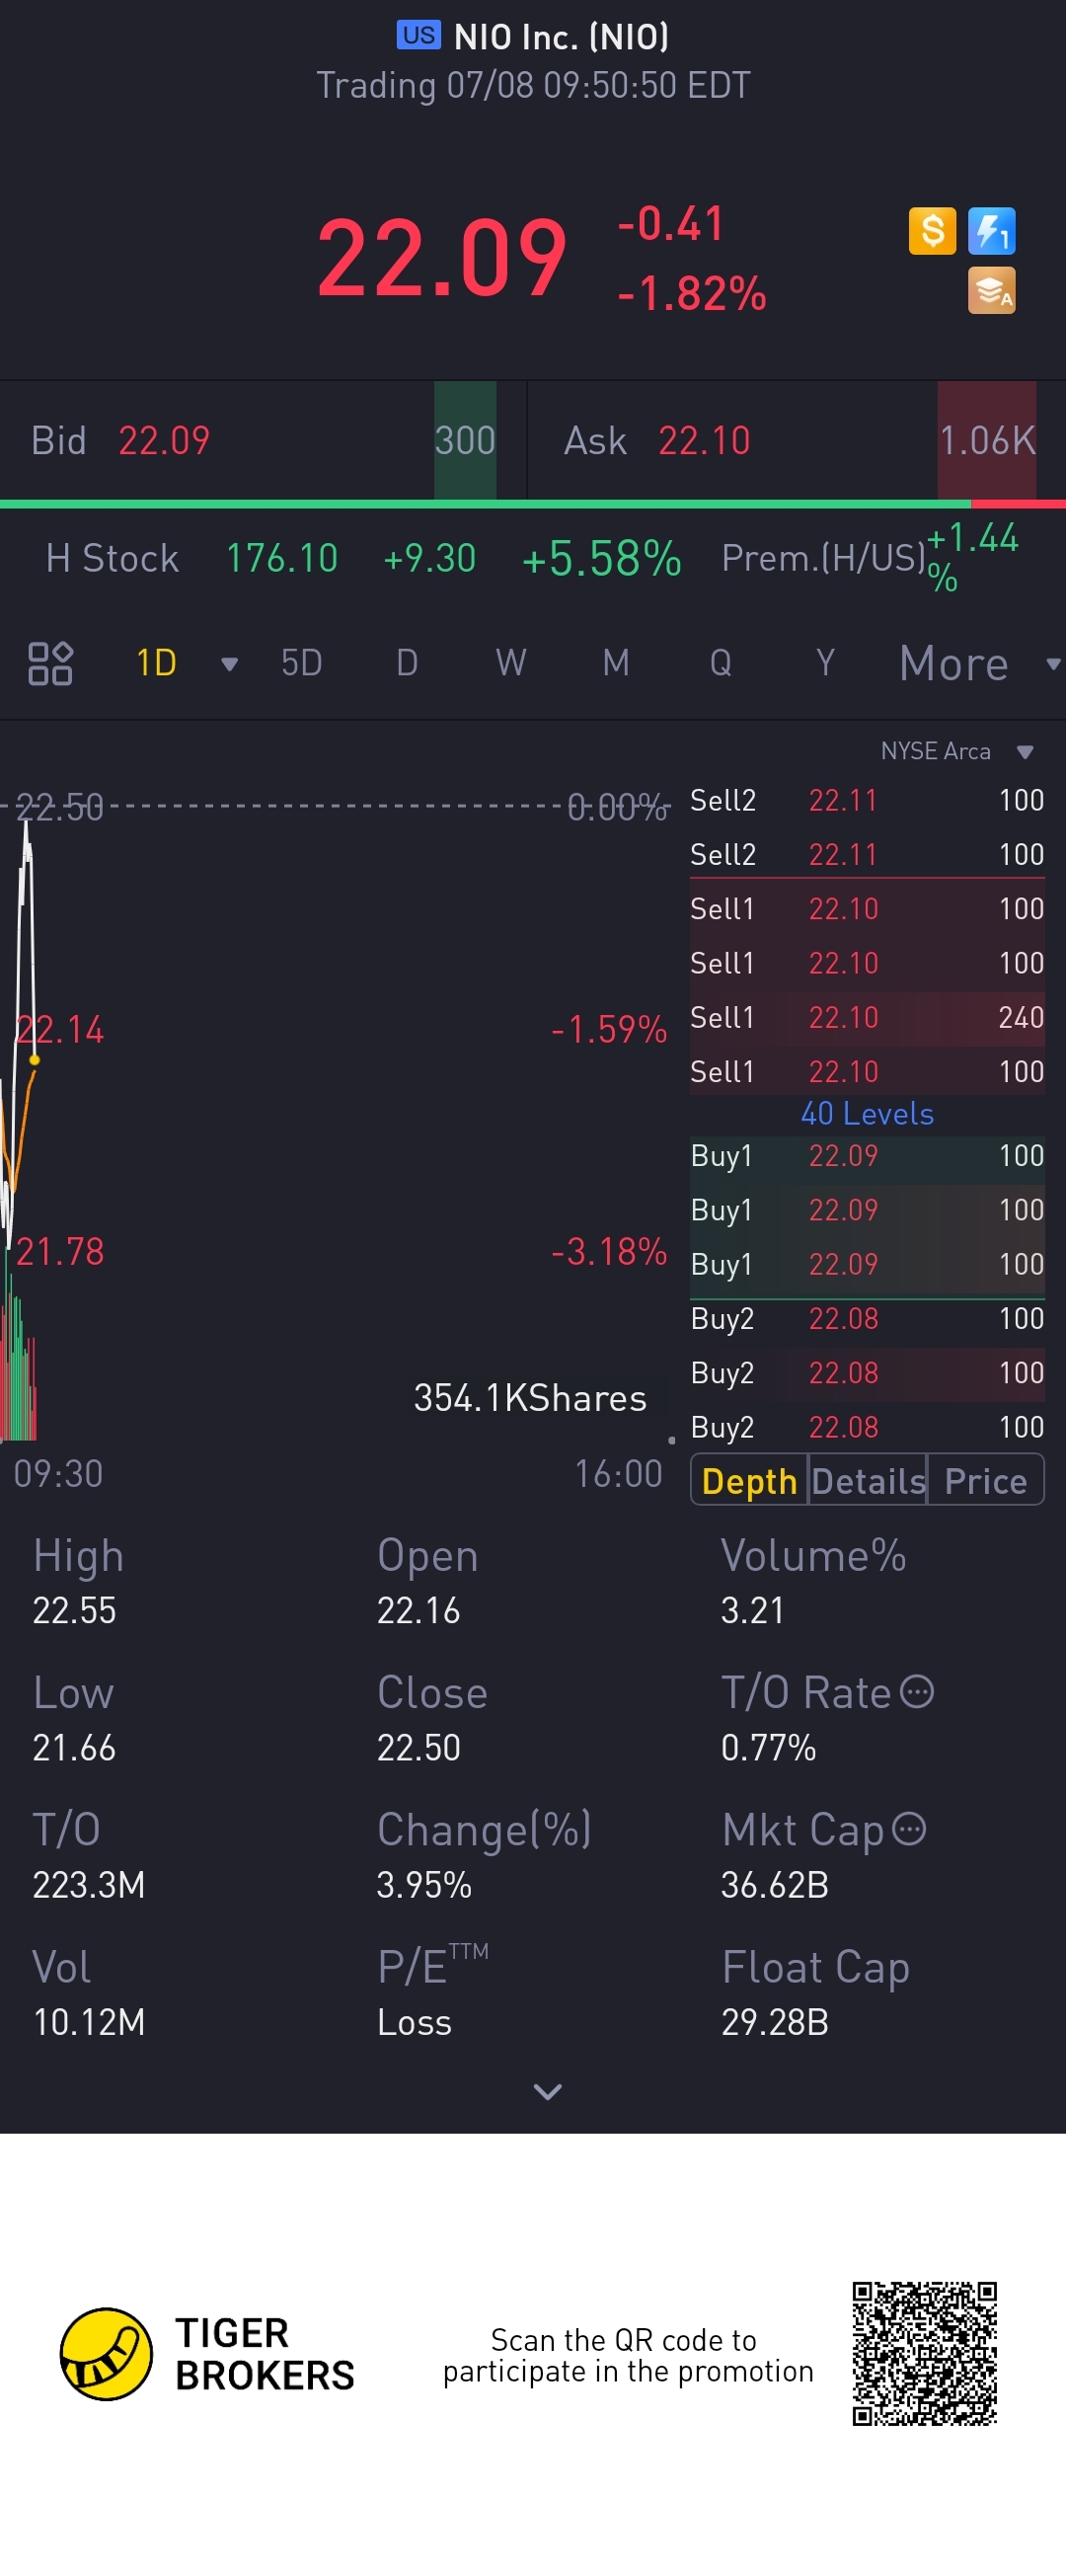Switch order book to Depth view
Viewport: 1066px width, 2576px height.
coord(749,1481)
